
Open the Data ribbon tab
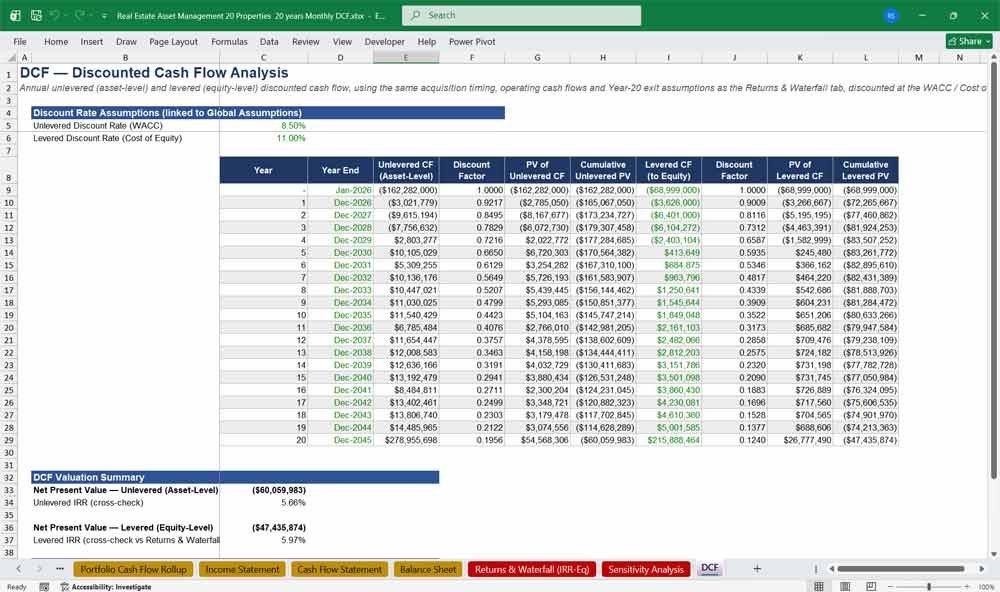pos(269,41)
